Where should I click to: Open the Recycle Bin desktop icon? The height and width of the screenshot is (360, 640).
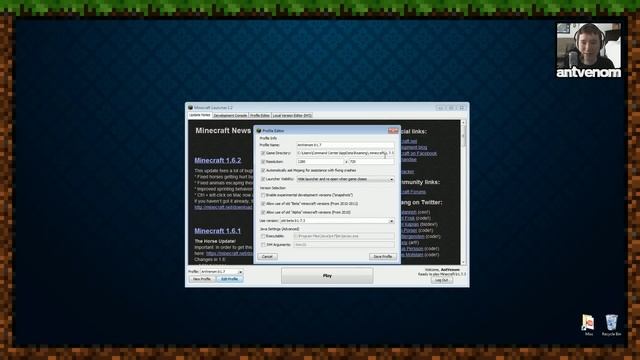click(x=611, y=325)
